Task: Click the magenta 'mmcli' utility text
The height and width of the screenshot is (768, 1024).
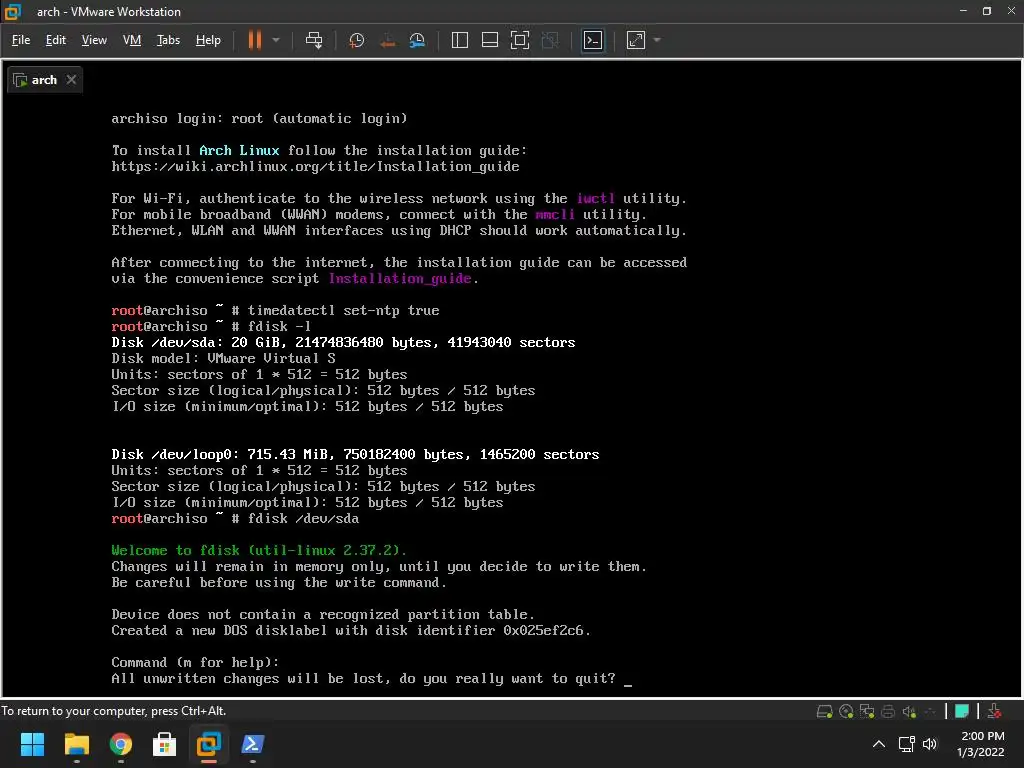Action: coord(555,214)
